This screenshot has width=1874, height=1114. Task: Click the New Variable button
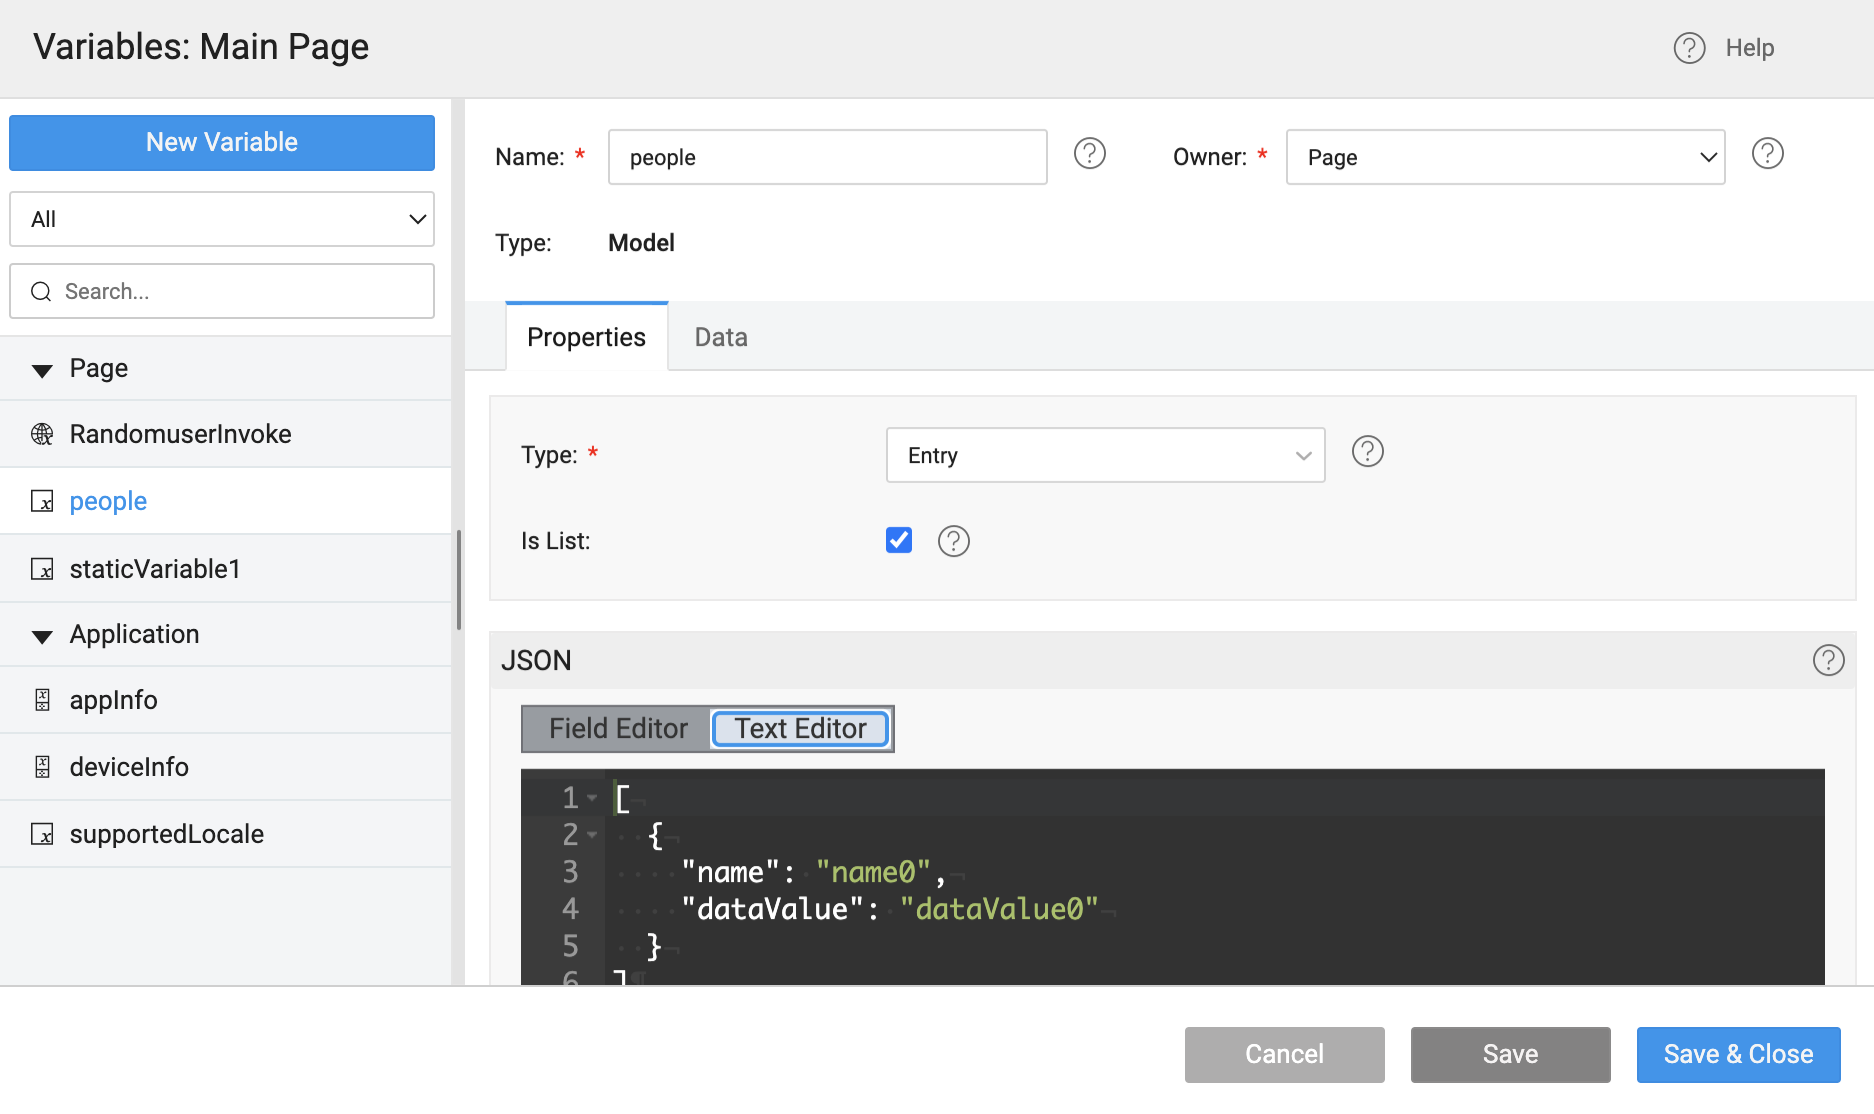pos(222,142)
